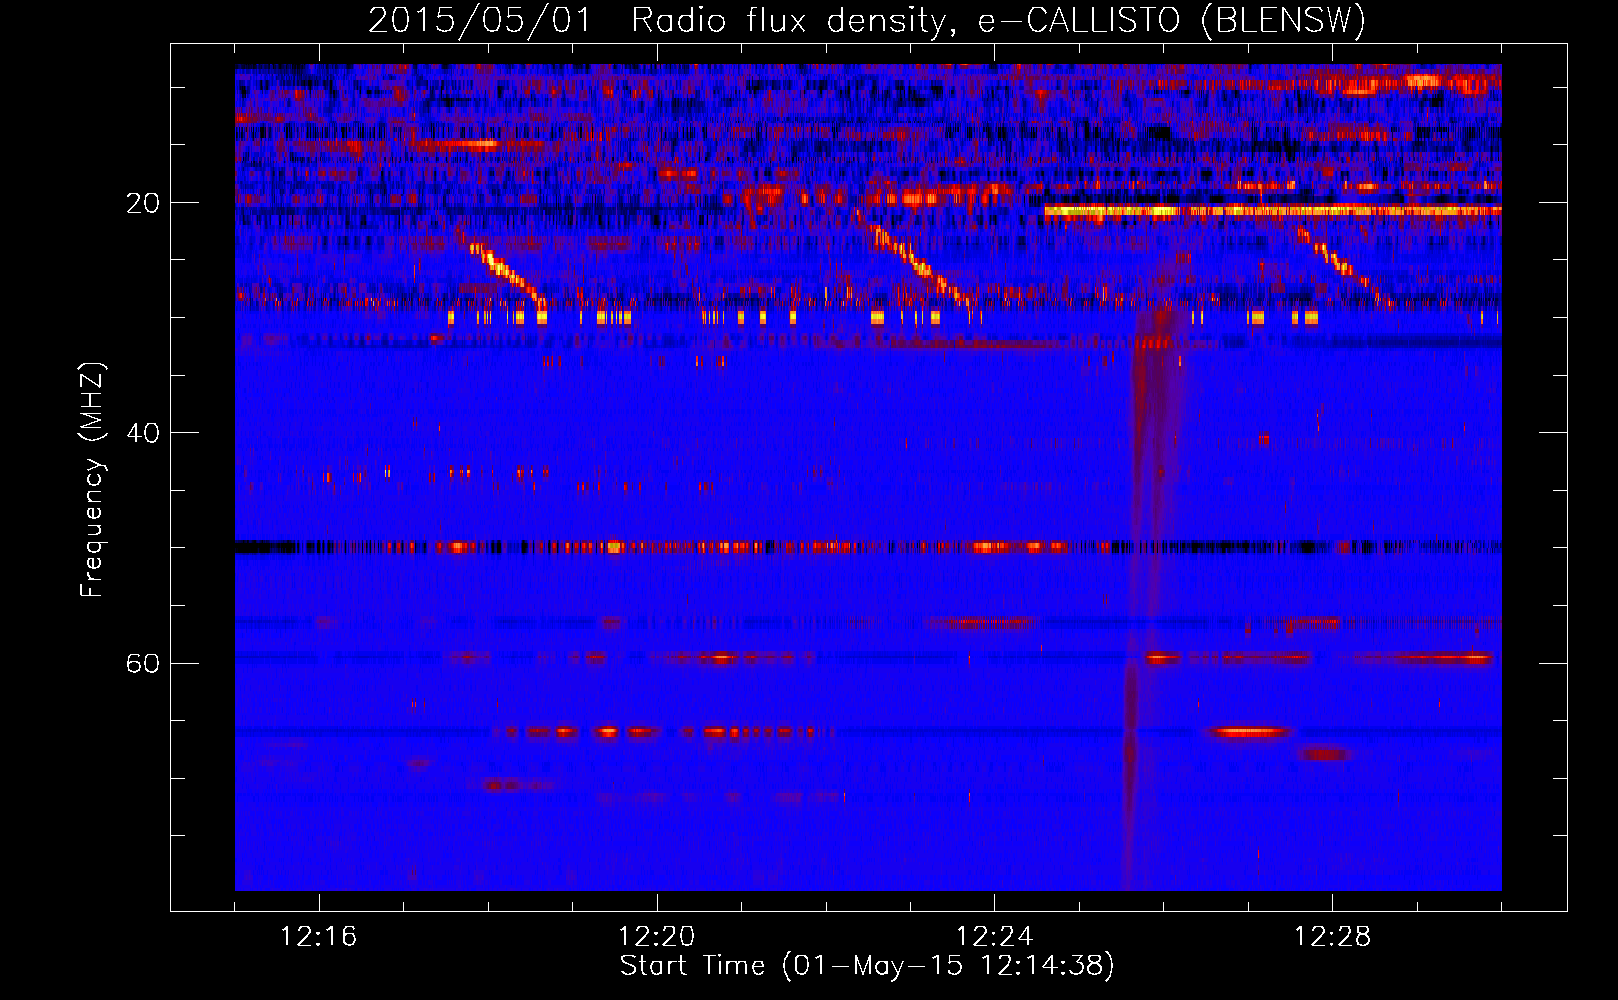Click the 40 MHz frequency tick label
Screen dimensions: 1618x1000
click(x=143, y=433)
